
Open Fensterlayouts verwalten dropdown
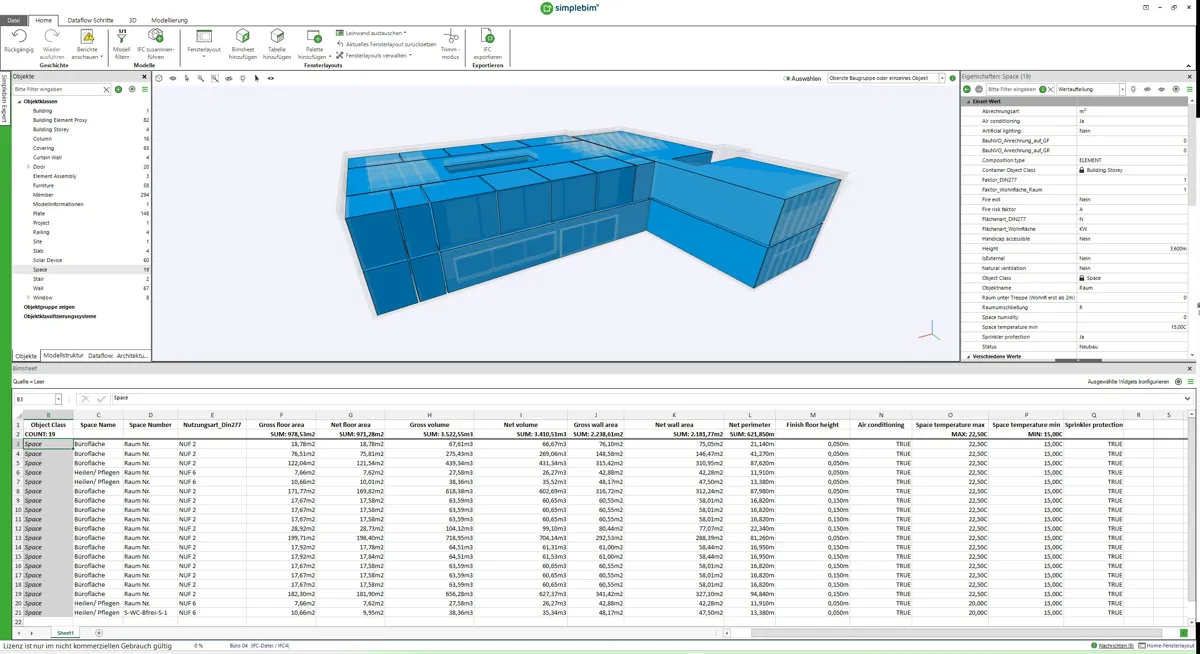click(x=374, y=55)
